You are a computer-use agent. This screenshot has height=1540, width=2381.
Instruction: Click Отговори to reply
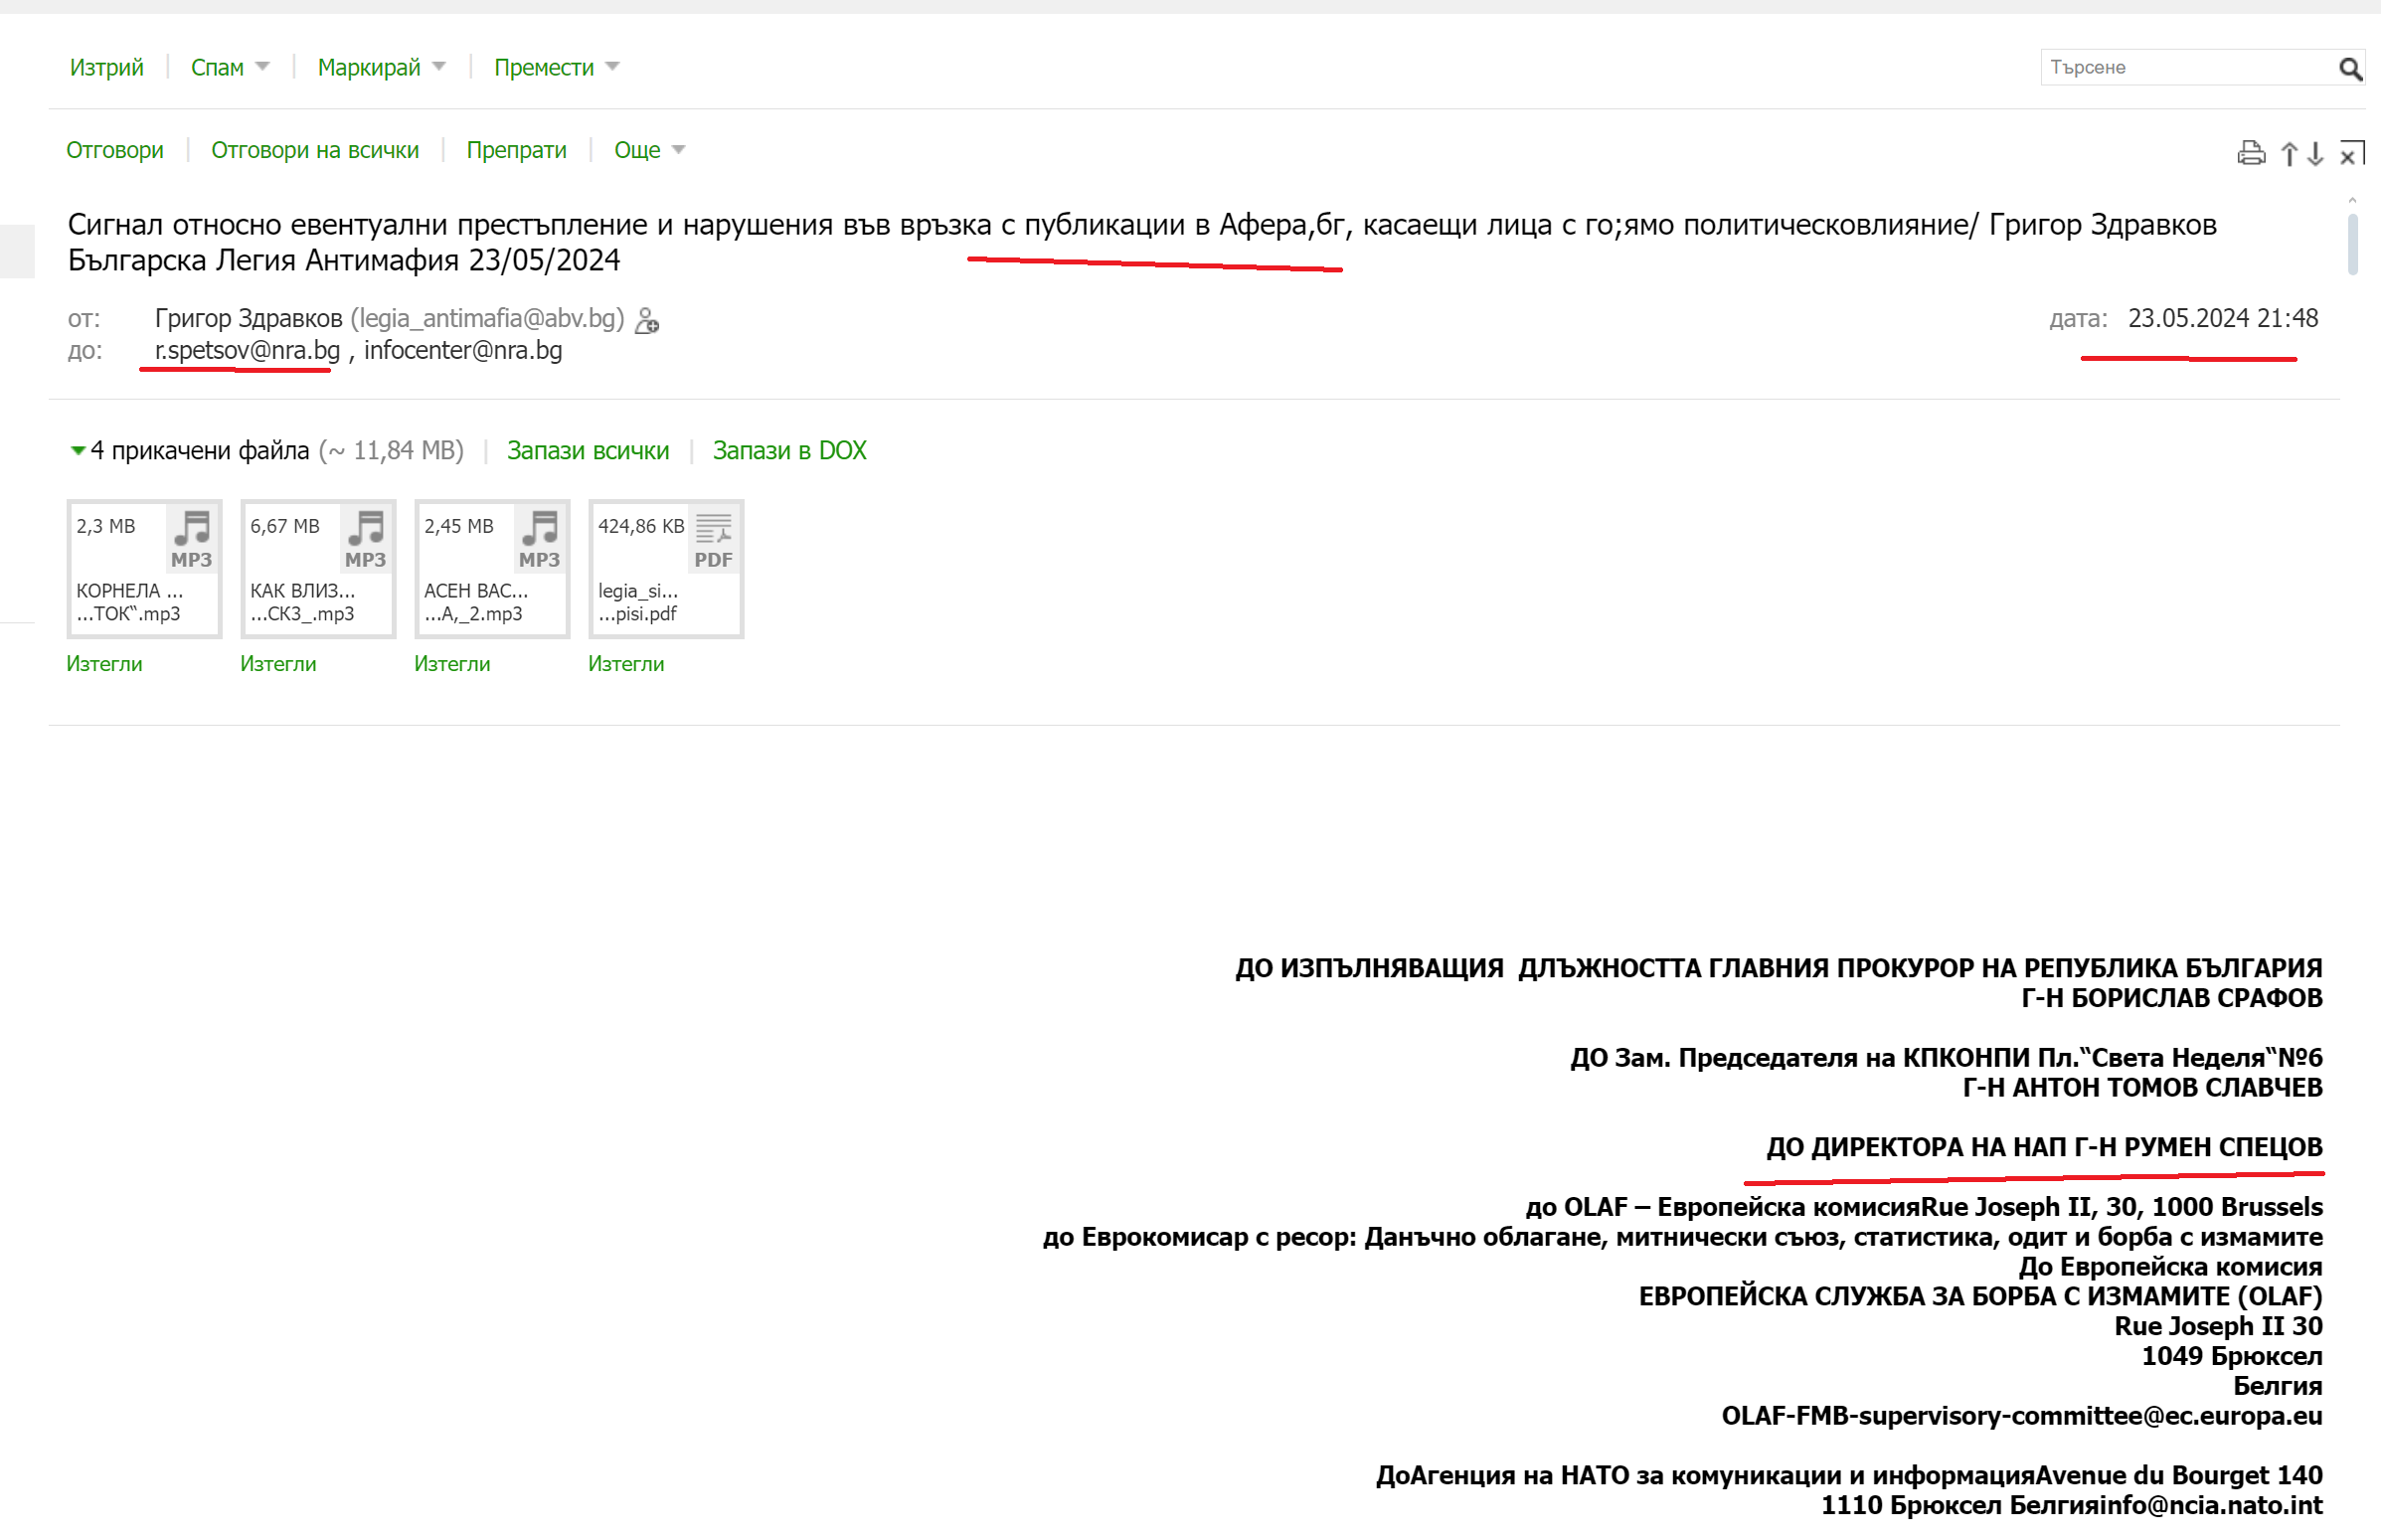pyautogui.click(x=115, y=150)
